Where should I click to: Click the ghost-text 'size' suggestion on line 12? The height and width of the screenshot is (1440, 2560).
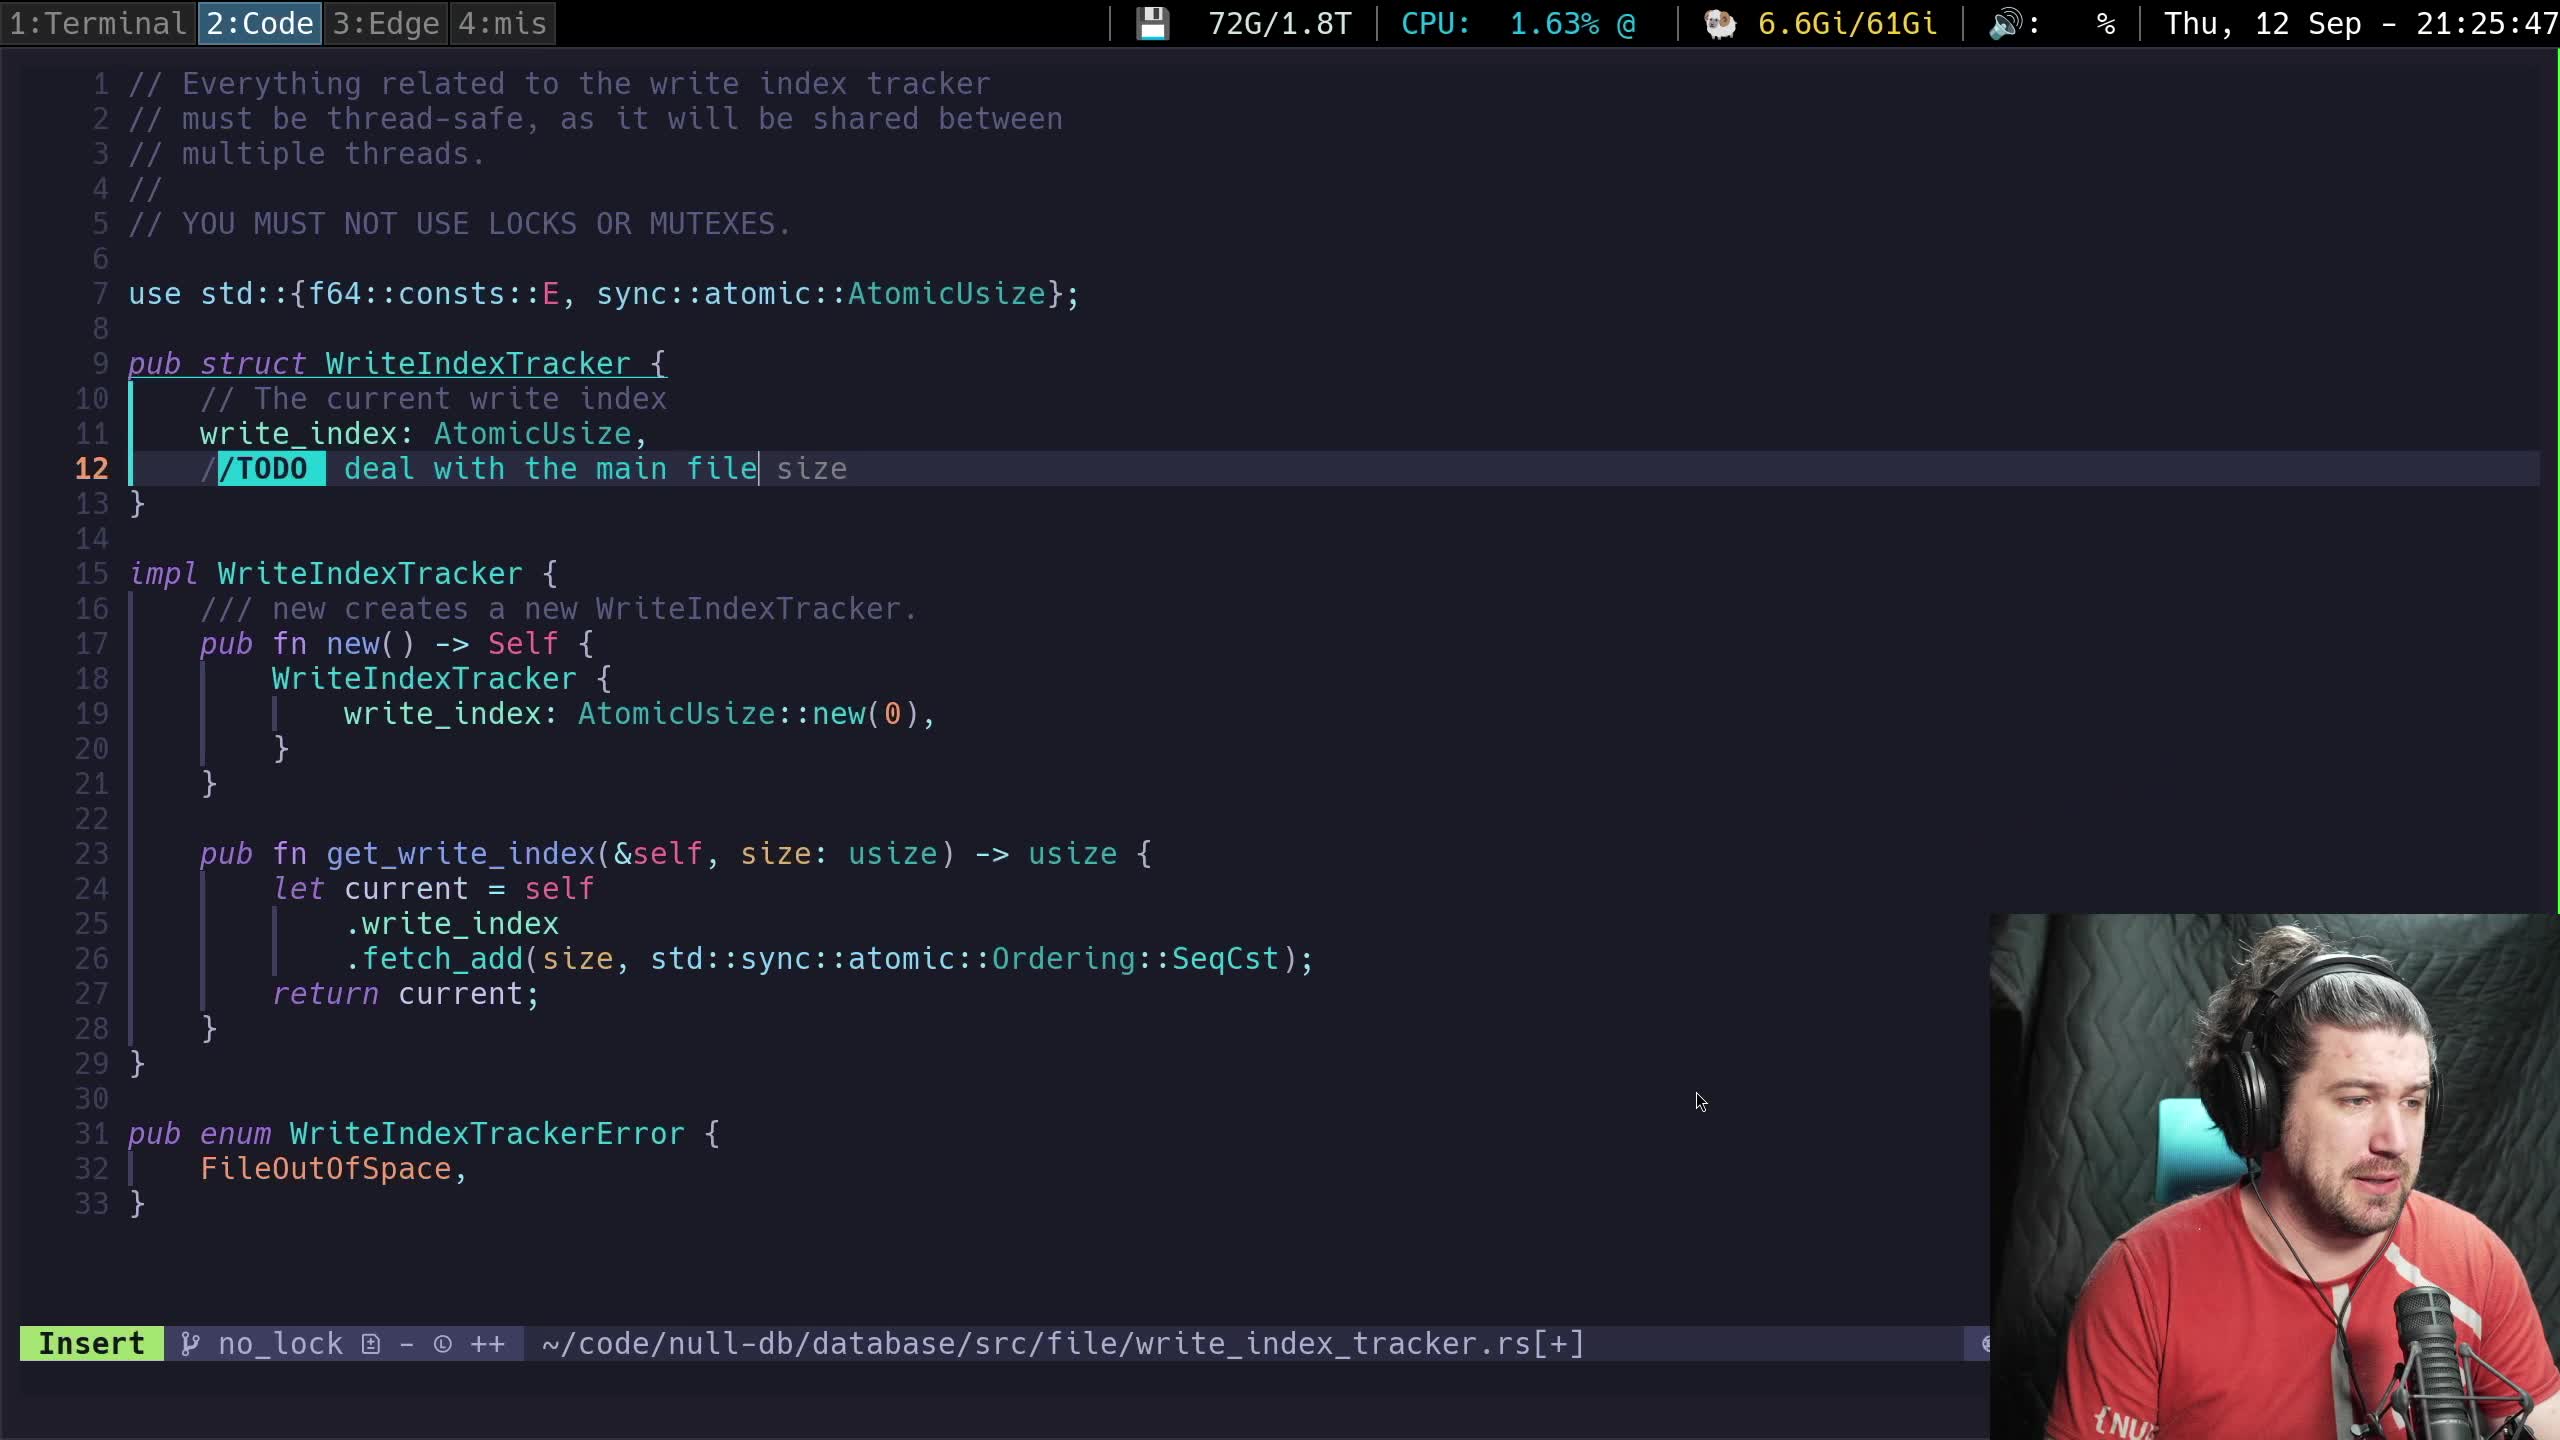point(811,468)
